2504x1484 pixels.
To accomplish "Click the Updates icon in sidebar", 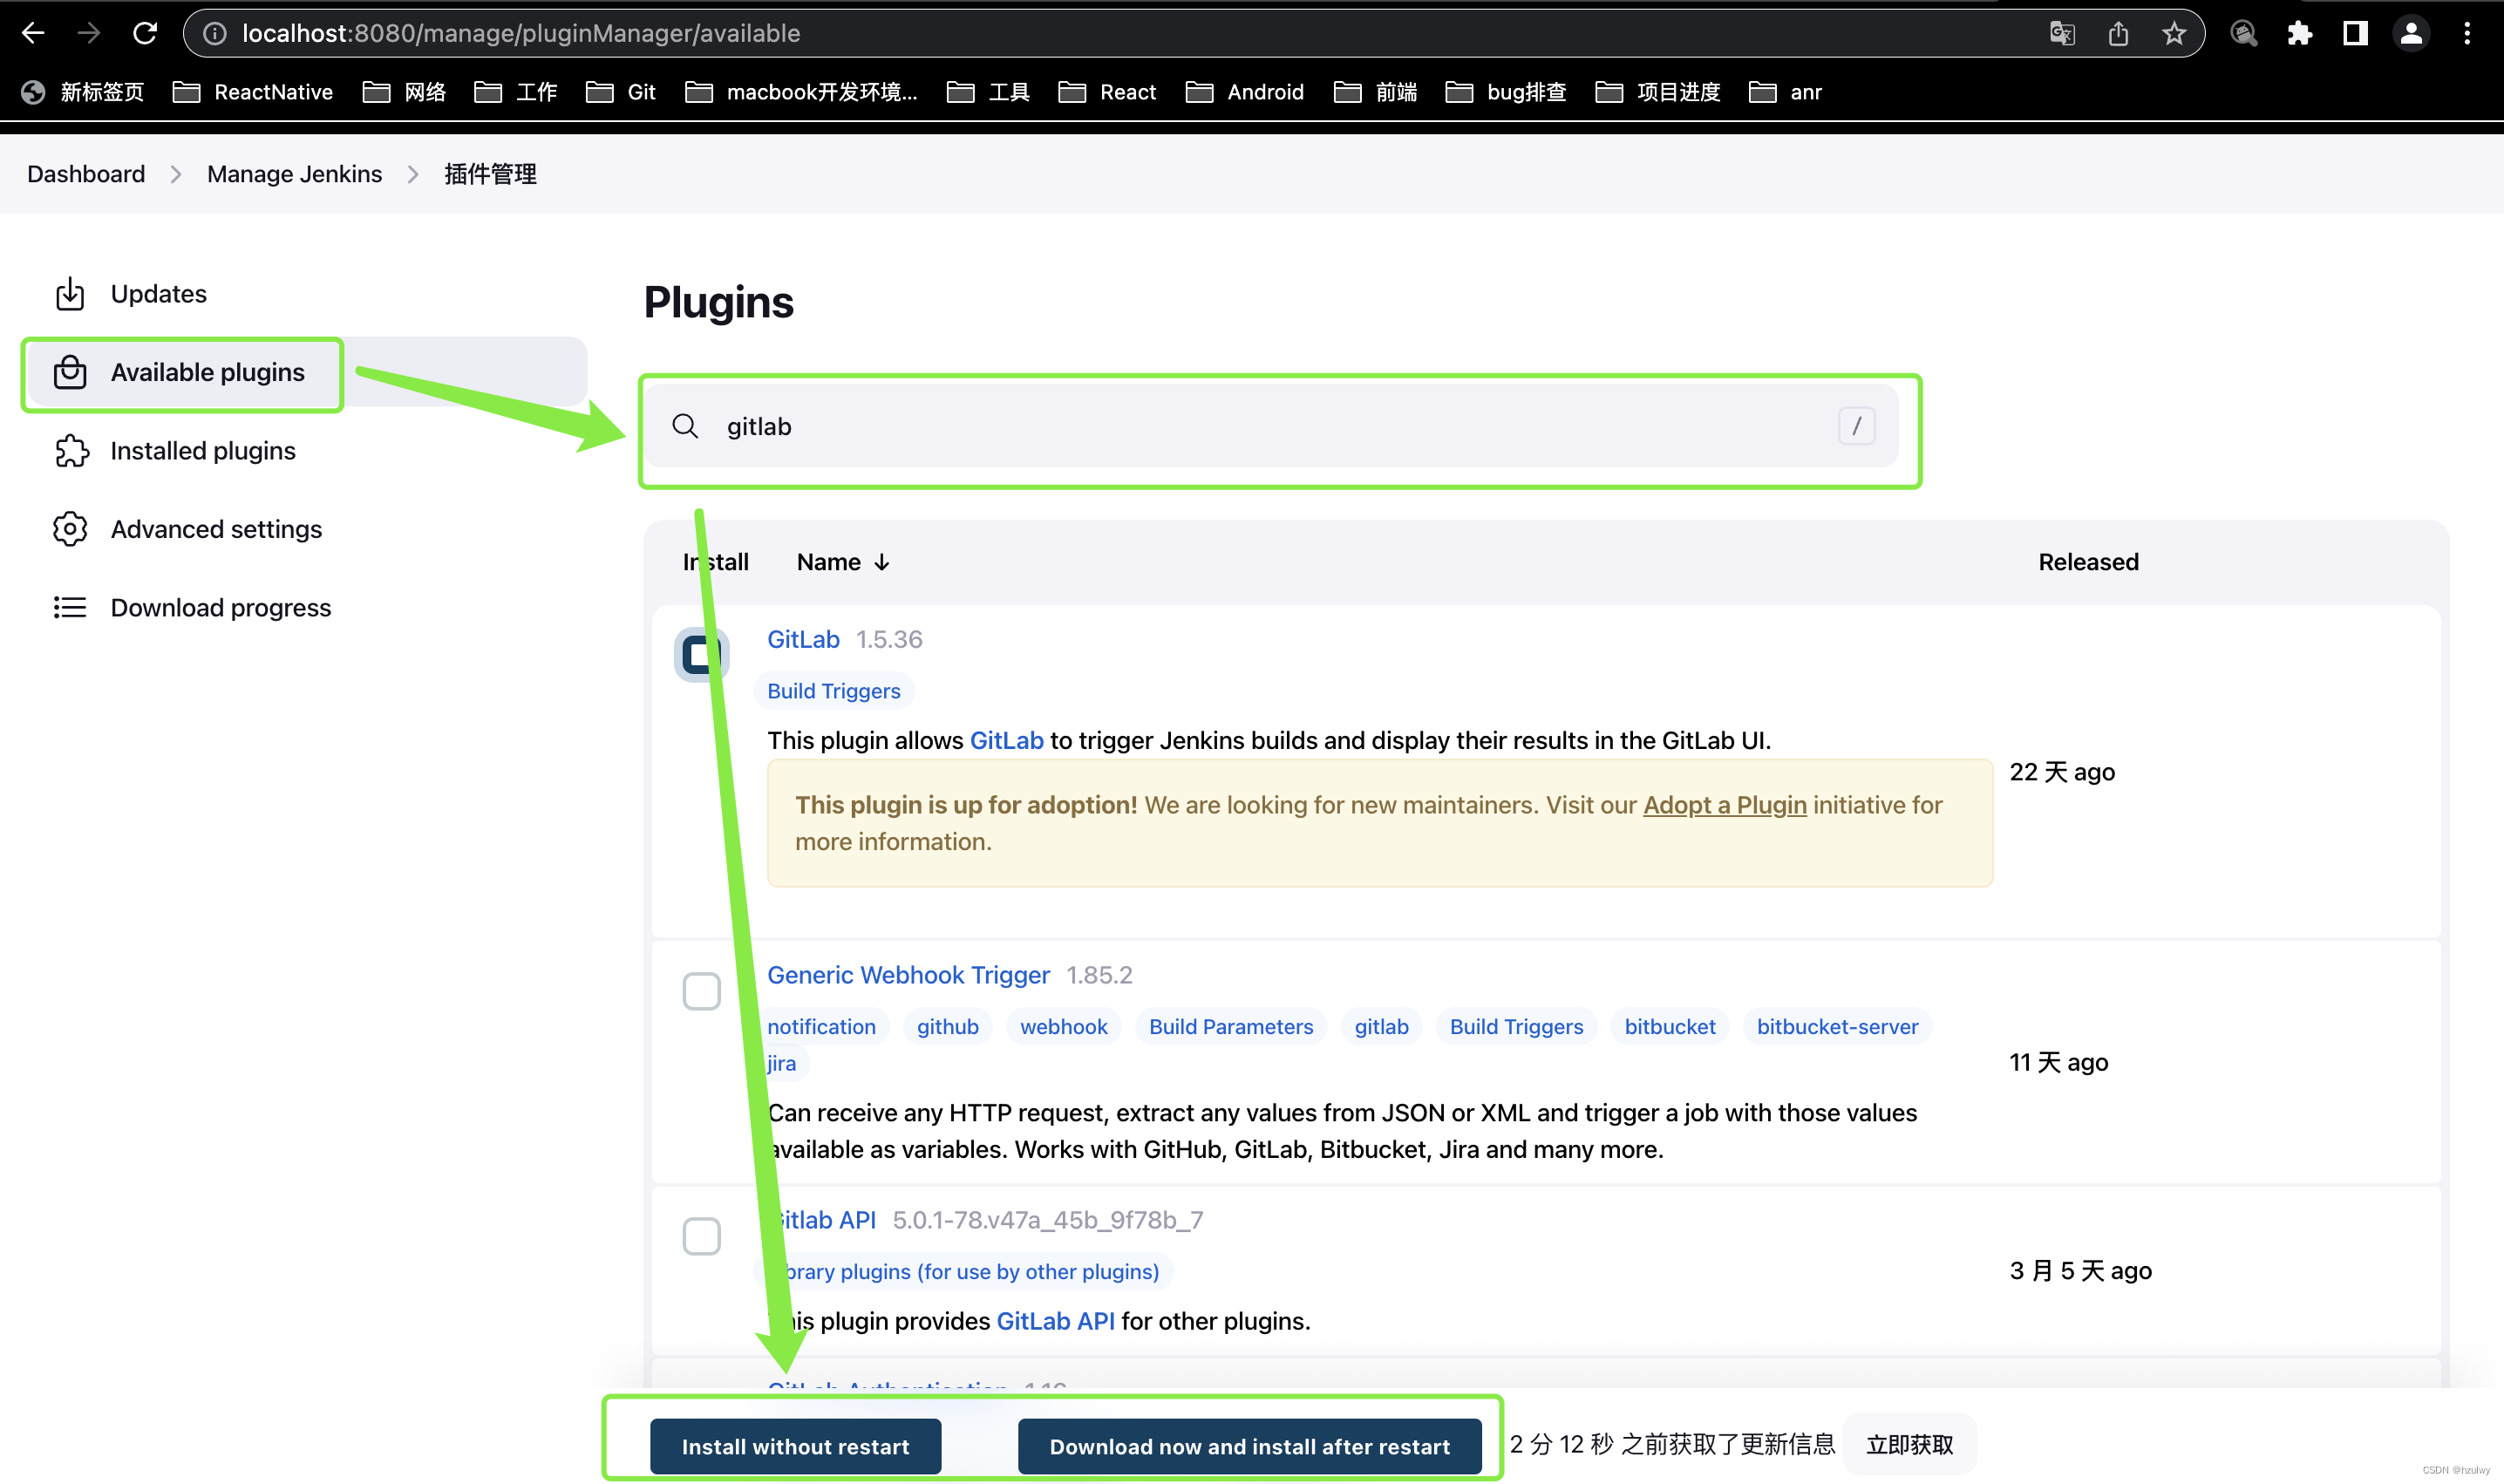I will 71,293.
